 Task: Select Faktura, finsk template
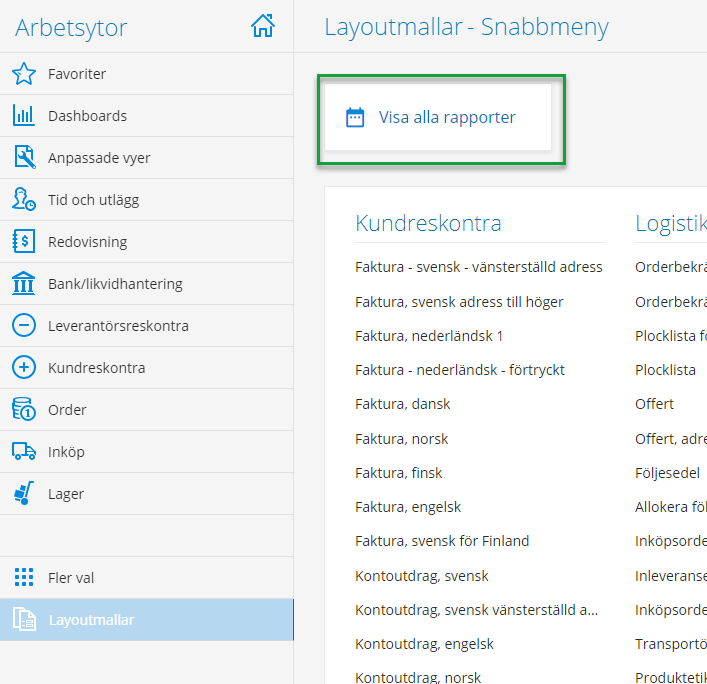tap(399, 473)
